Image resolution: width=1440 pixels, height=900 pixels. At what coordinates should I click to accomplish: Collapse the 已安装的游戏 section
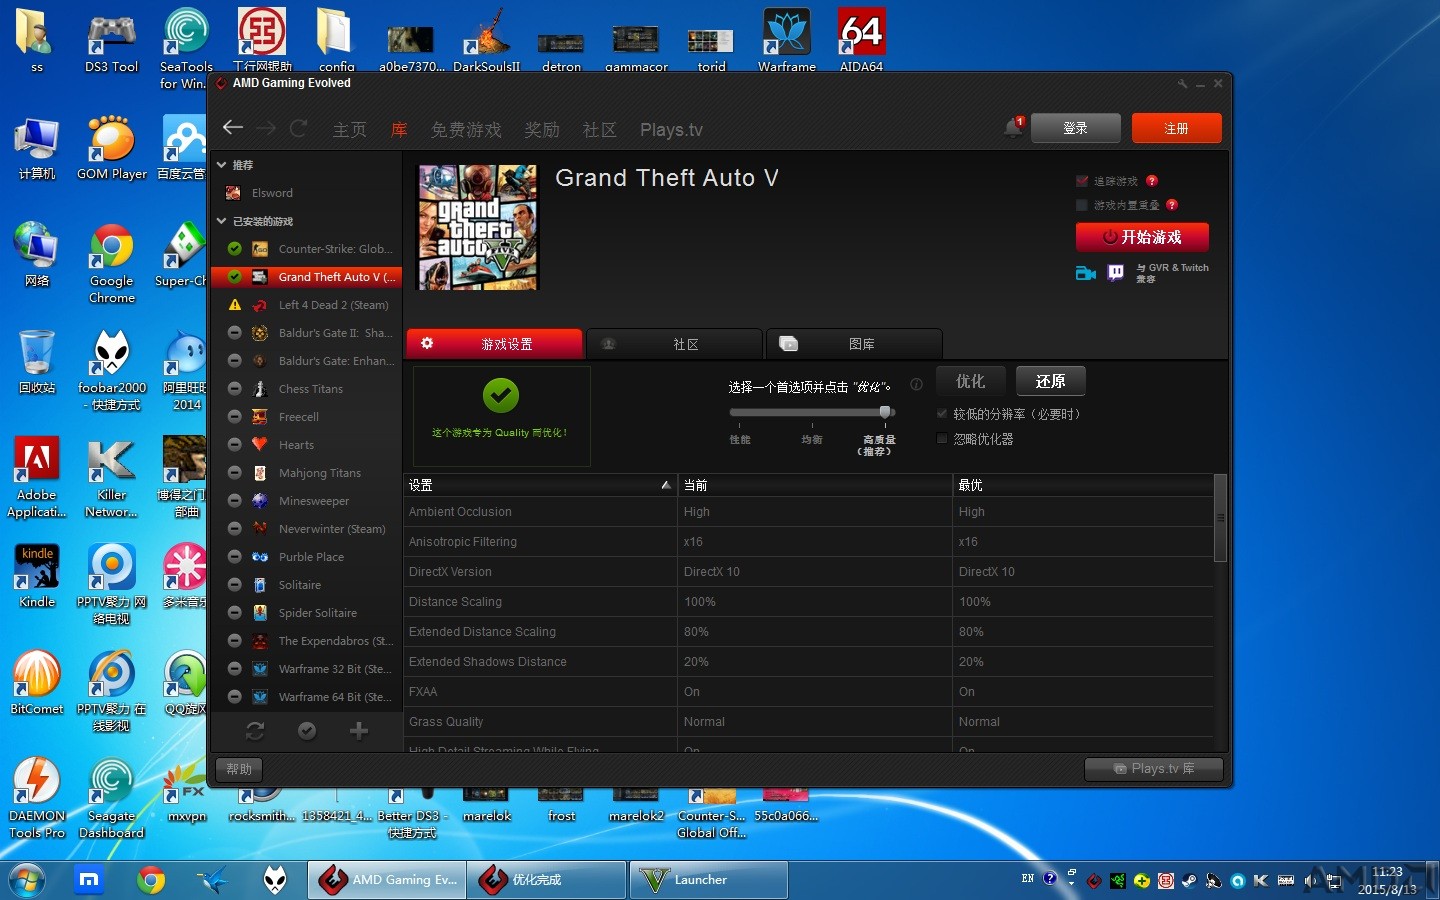click(x=222, y=221)
